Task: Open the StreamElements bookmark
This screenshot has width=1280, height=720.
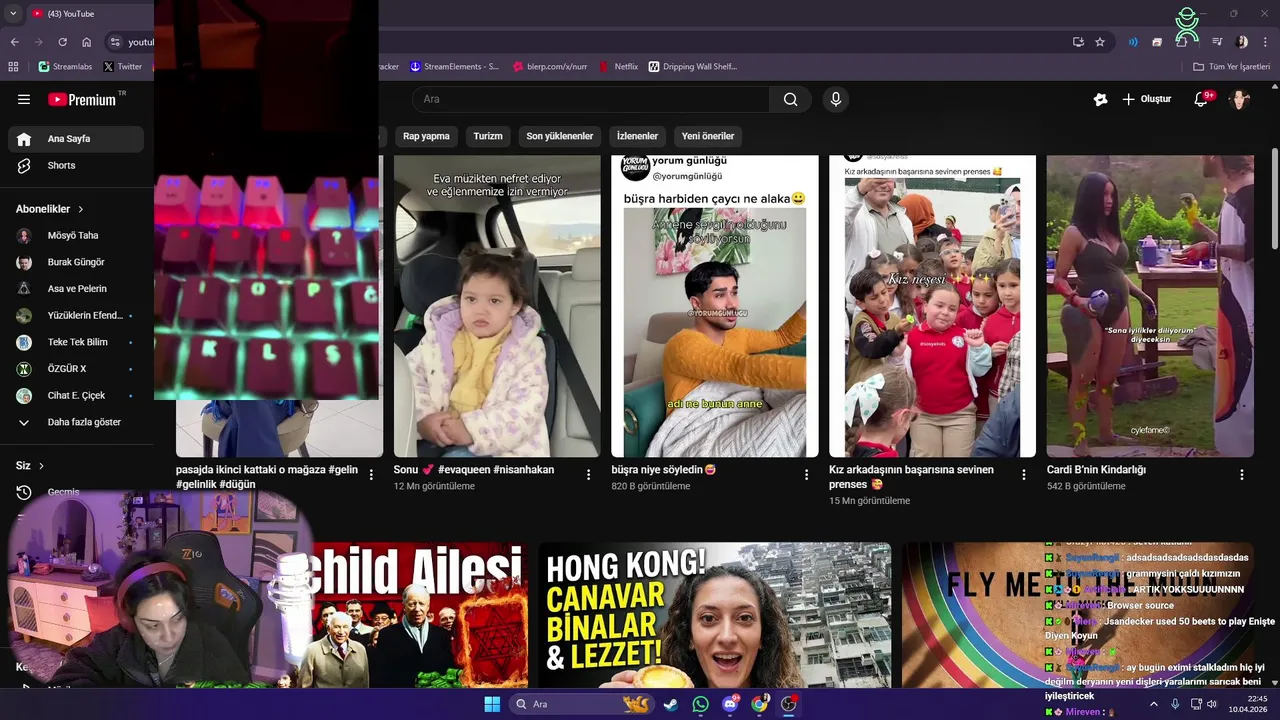Action: [455, 67]
